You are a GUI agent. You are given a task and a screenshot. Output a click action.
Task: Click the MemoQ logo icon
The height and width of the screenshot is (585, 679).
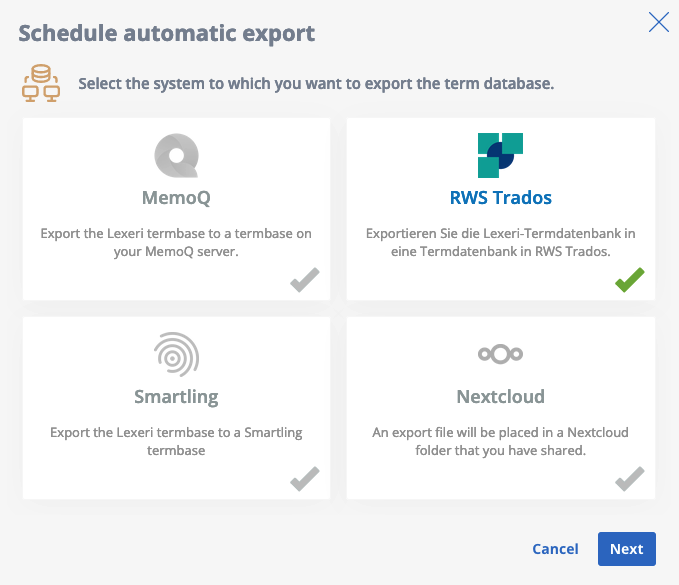point(176,155)
